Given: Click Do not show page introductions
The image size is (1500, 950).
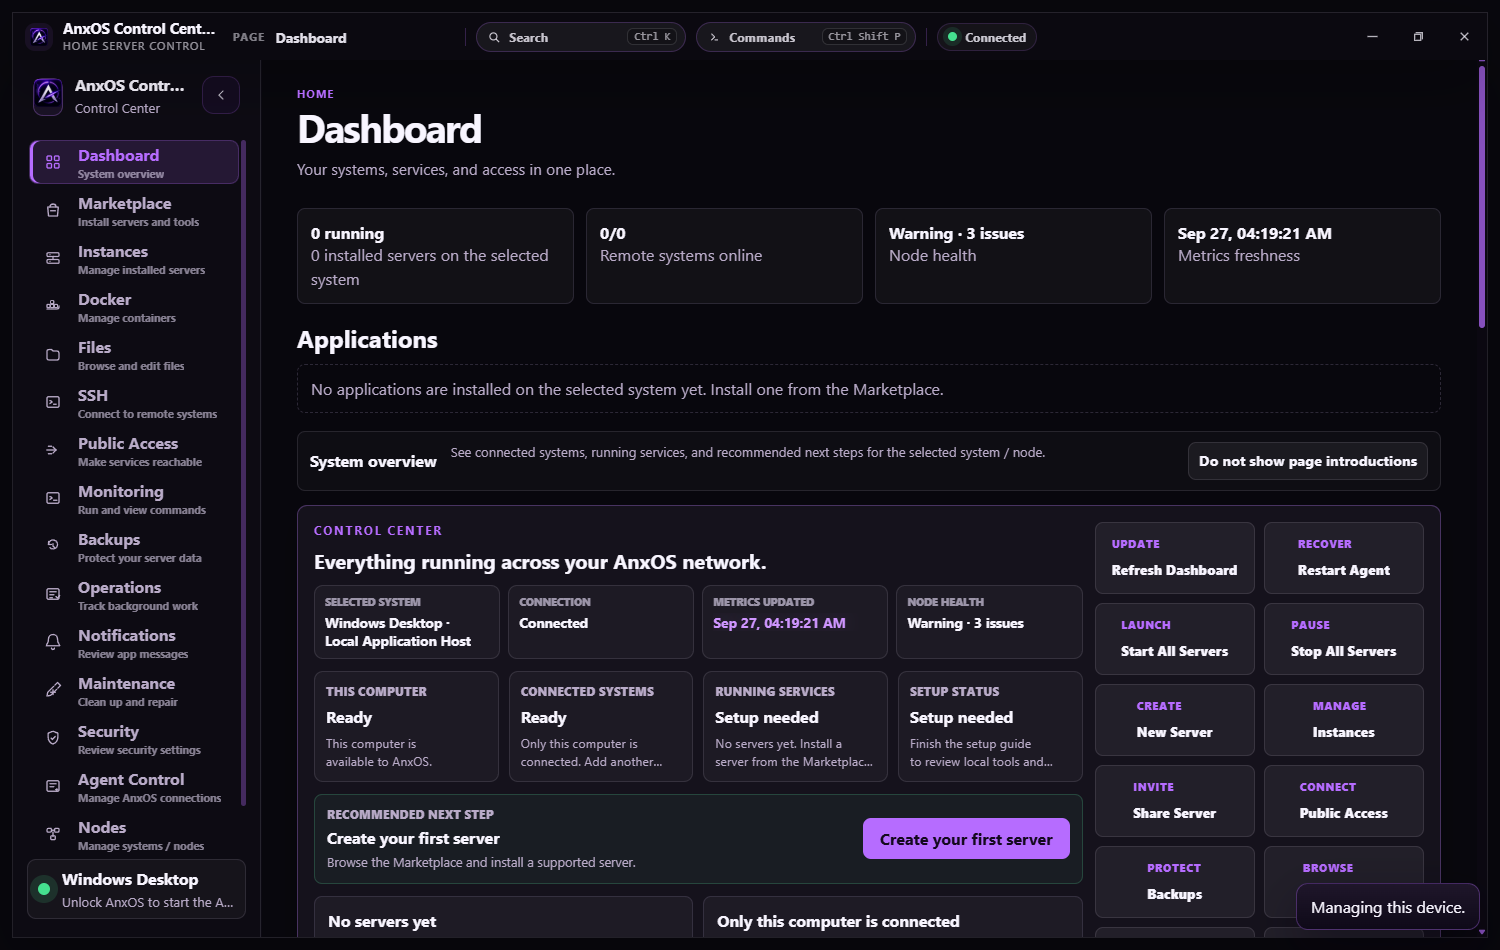Looking at the screenshot, I should pyautogui.click(x=1308, y=461).
